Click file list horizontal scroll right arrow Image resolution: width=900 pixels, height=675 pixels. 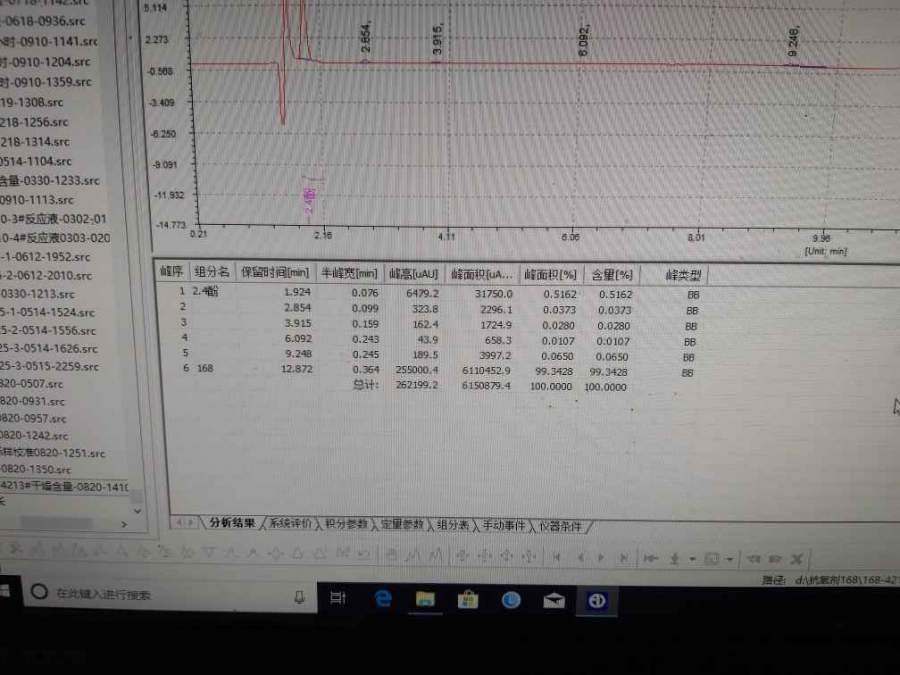pyautogui.click(x=125, y=524)
